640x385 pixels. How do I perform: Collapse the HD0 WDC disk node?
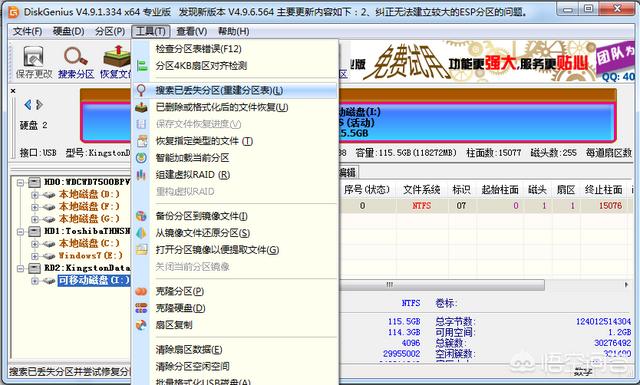click(20, 182)
